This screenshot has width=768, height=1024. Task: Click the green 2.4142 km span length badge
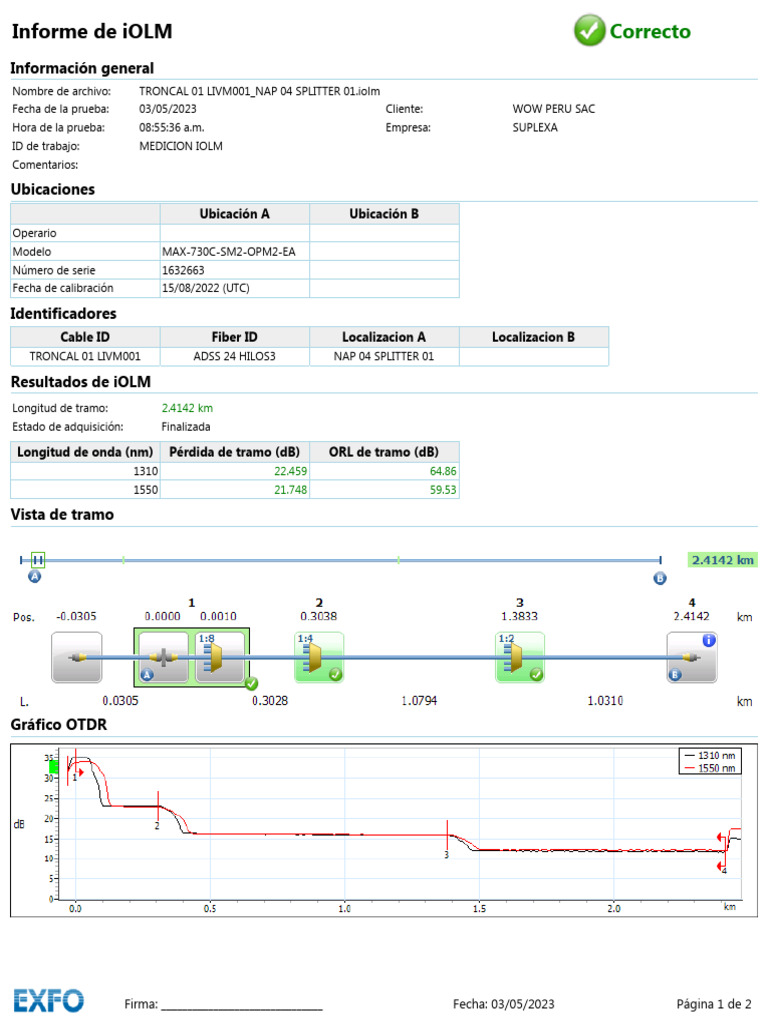(722, 560)
